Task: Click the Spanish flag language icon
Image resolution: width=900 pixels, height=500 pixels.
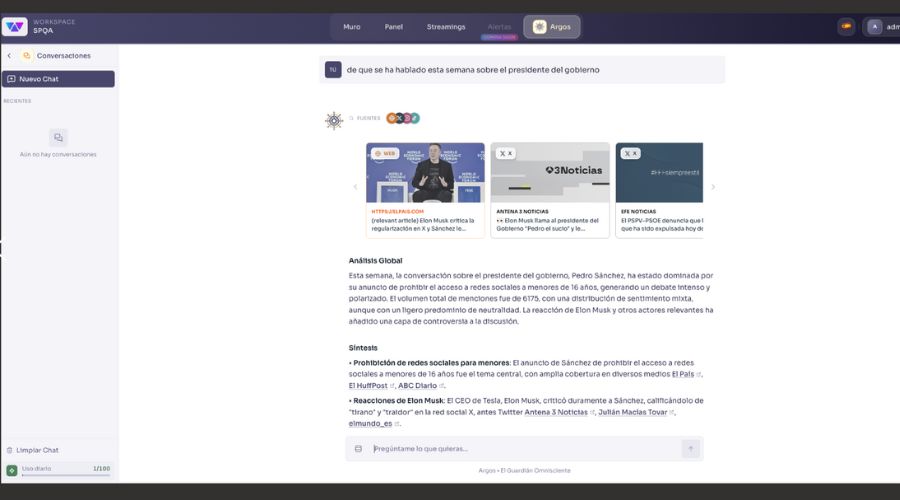Action: point(846,27)
